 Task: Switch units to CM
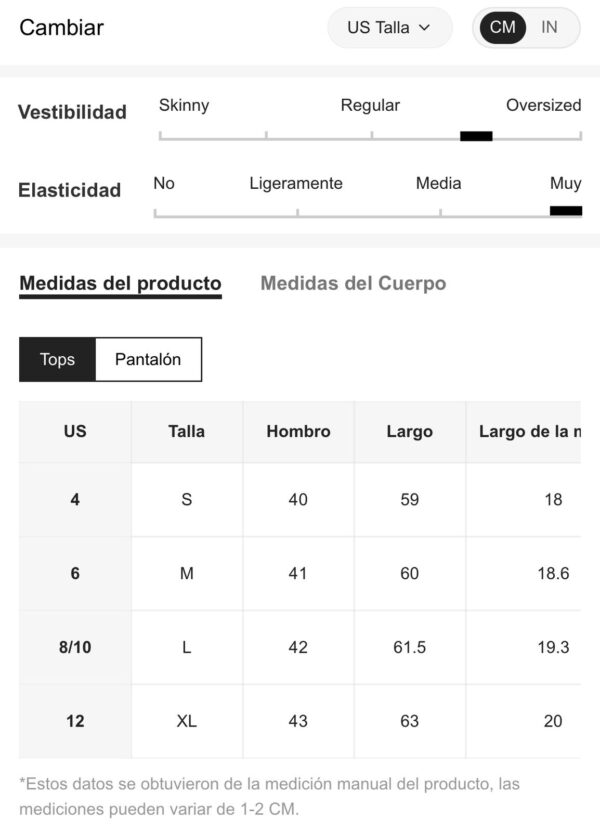point(502,27)
